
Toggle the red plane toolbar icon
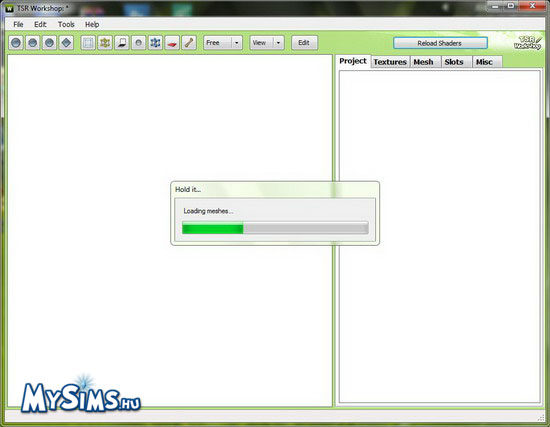pos(172,43)
